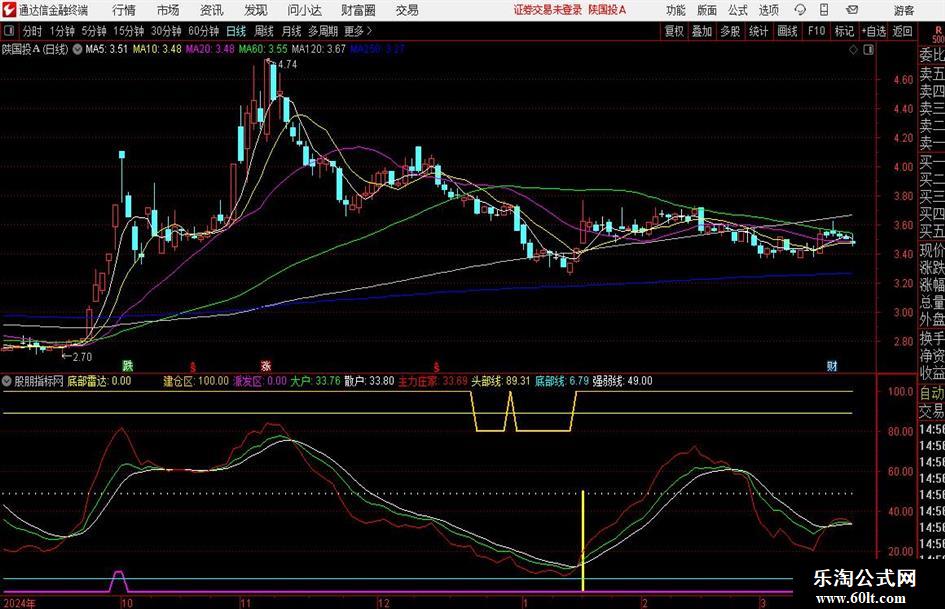Expand the MA indicator dropdown beside 陕国投A(日线)
The height and width of the screenshot is (609, 945).
coord(77,49)
